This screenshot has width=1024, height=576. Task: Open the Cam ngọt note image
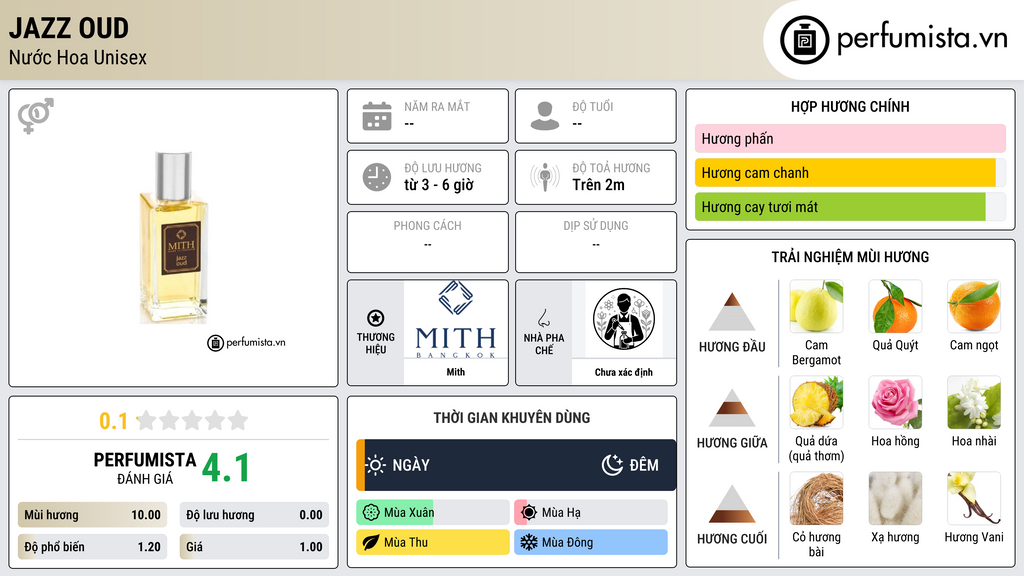point(974,306)
